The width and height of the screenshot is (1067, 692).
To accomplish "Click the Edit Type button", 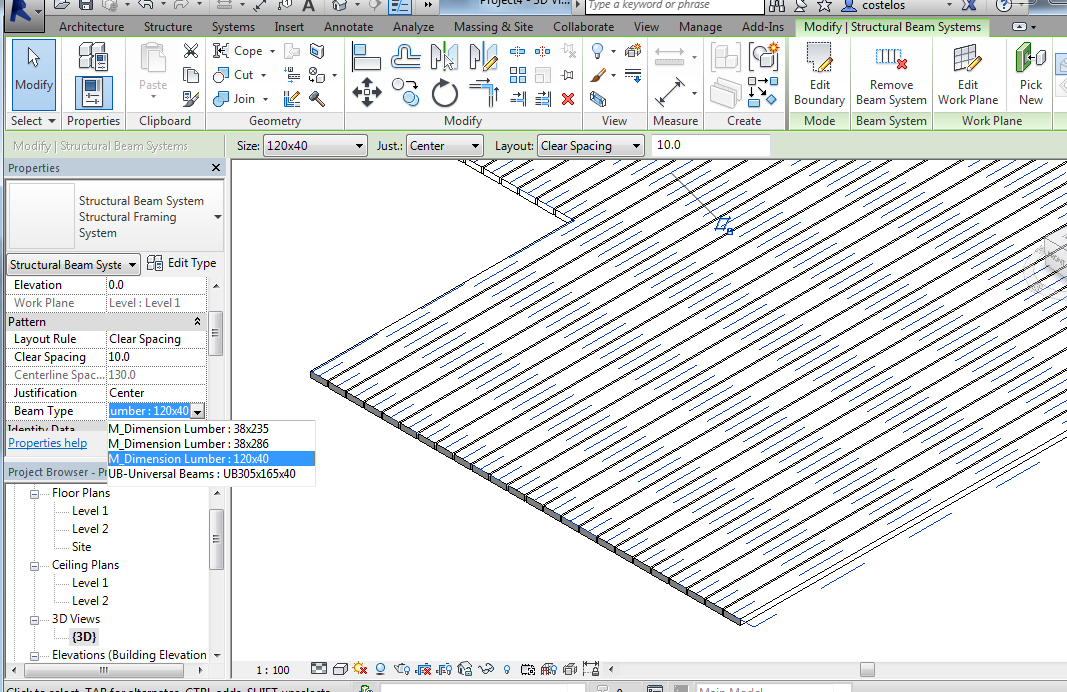I will [181, 263].
